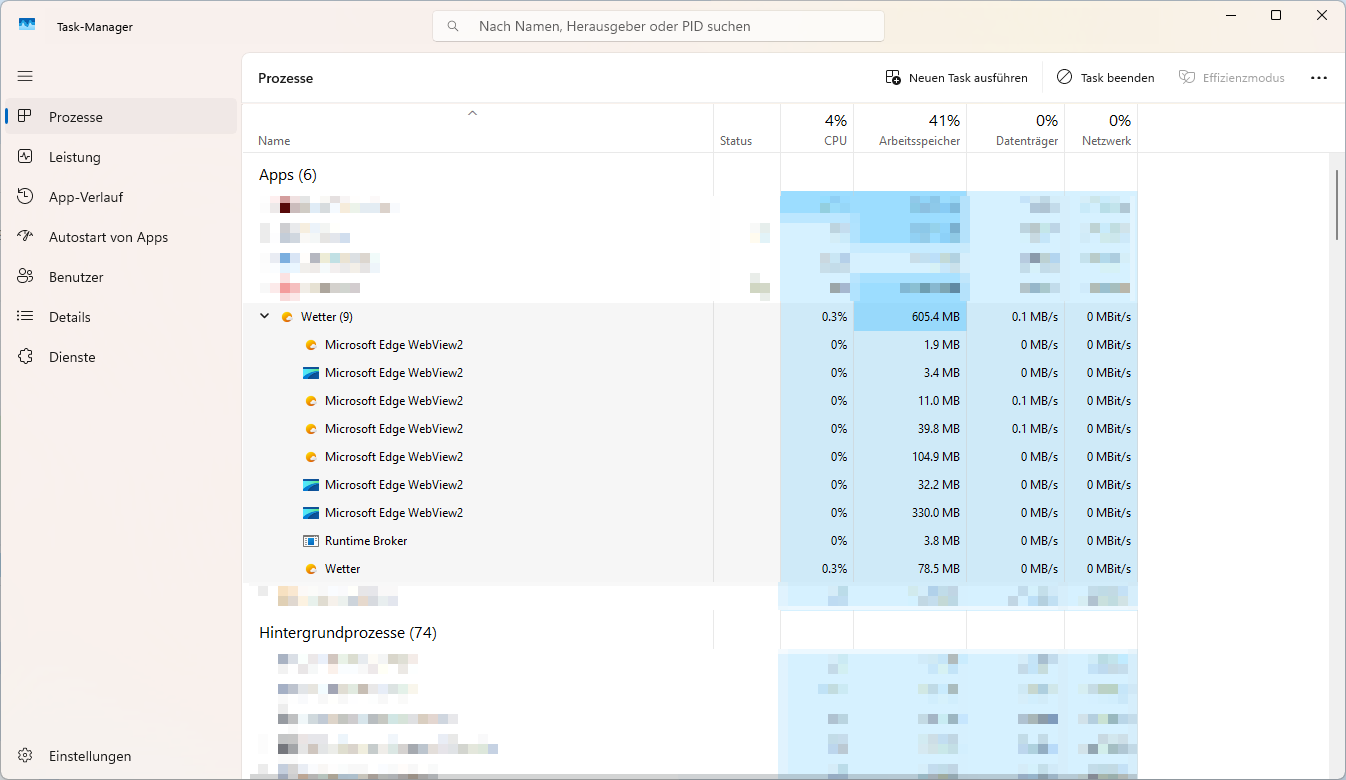Click the Details list icon
1346x780 pixels.
(25, 317)
